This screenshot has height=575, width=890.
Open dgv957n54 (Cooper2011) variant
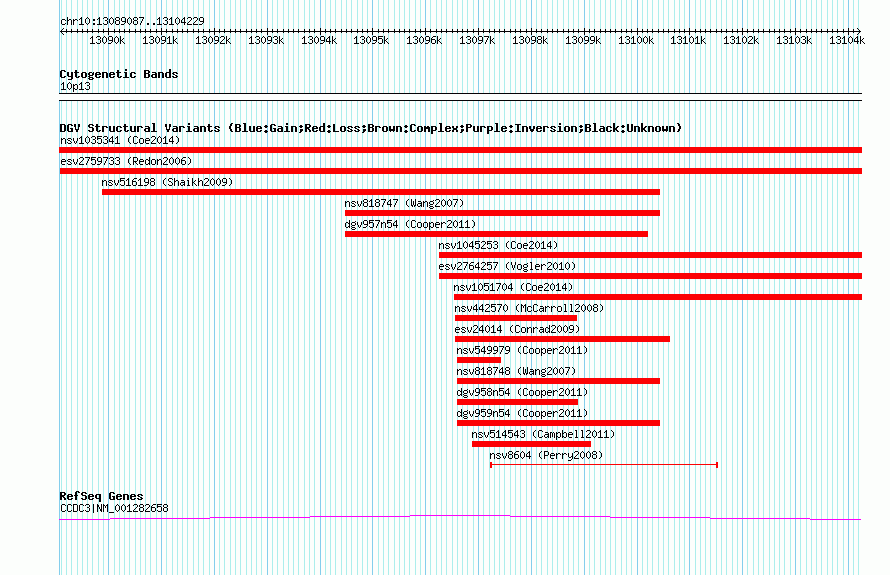pos(410,224)
